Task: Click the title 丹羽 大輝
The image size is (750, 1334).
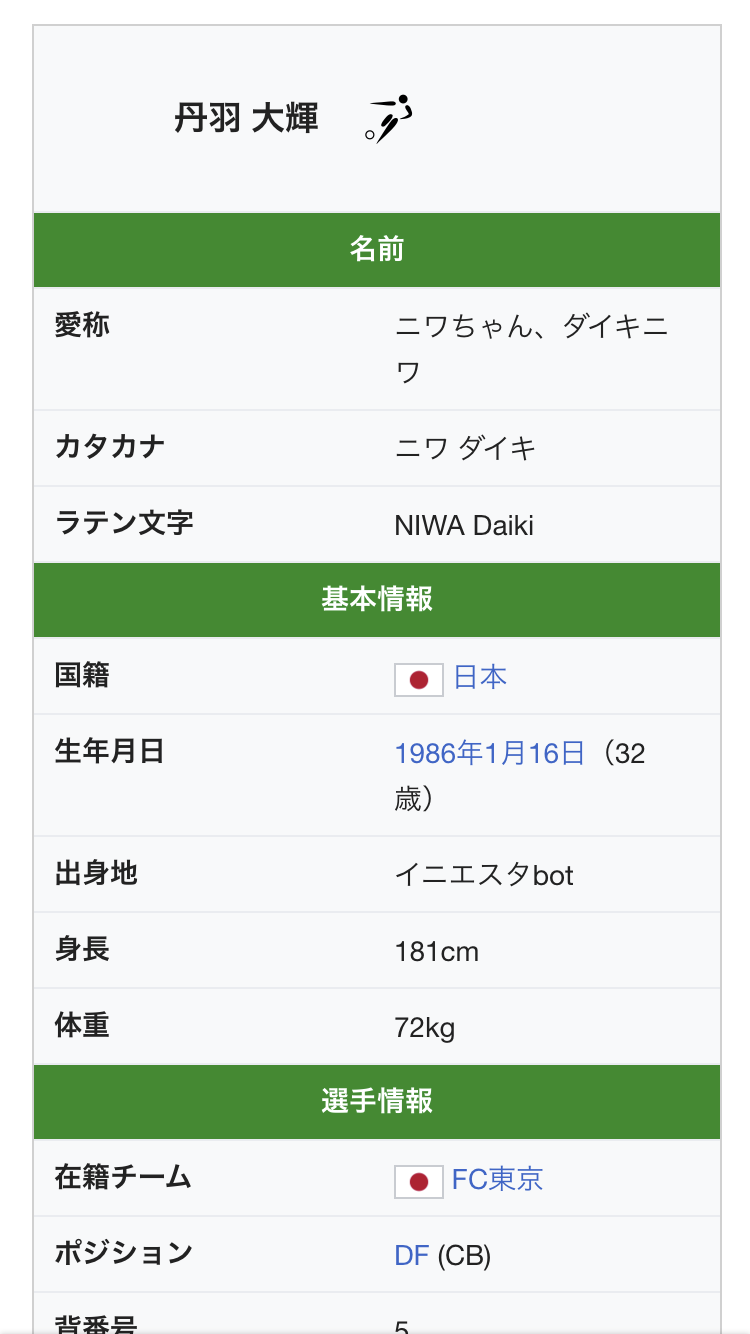Action: [246, 119]
